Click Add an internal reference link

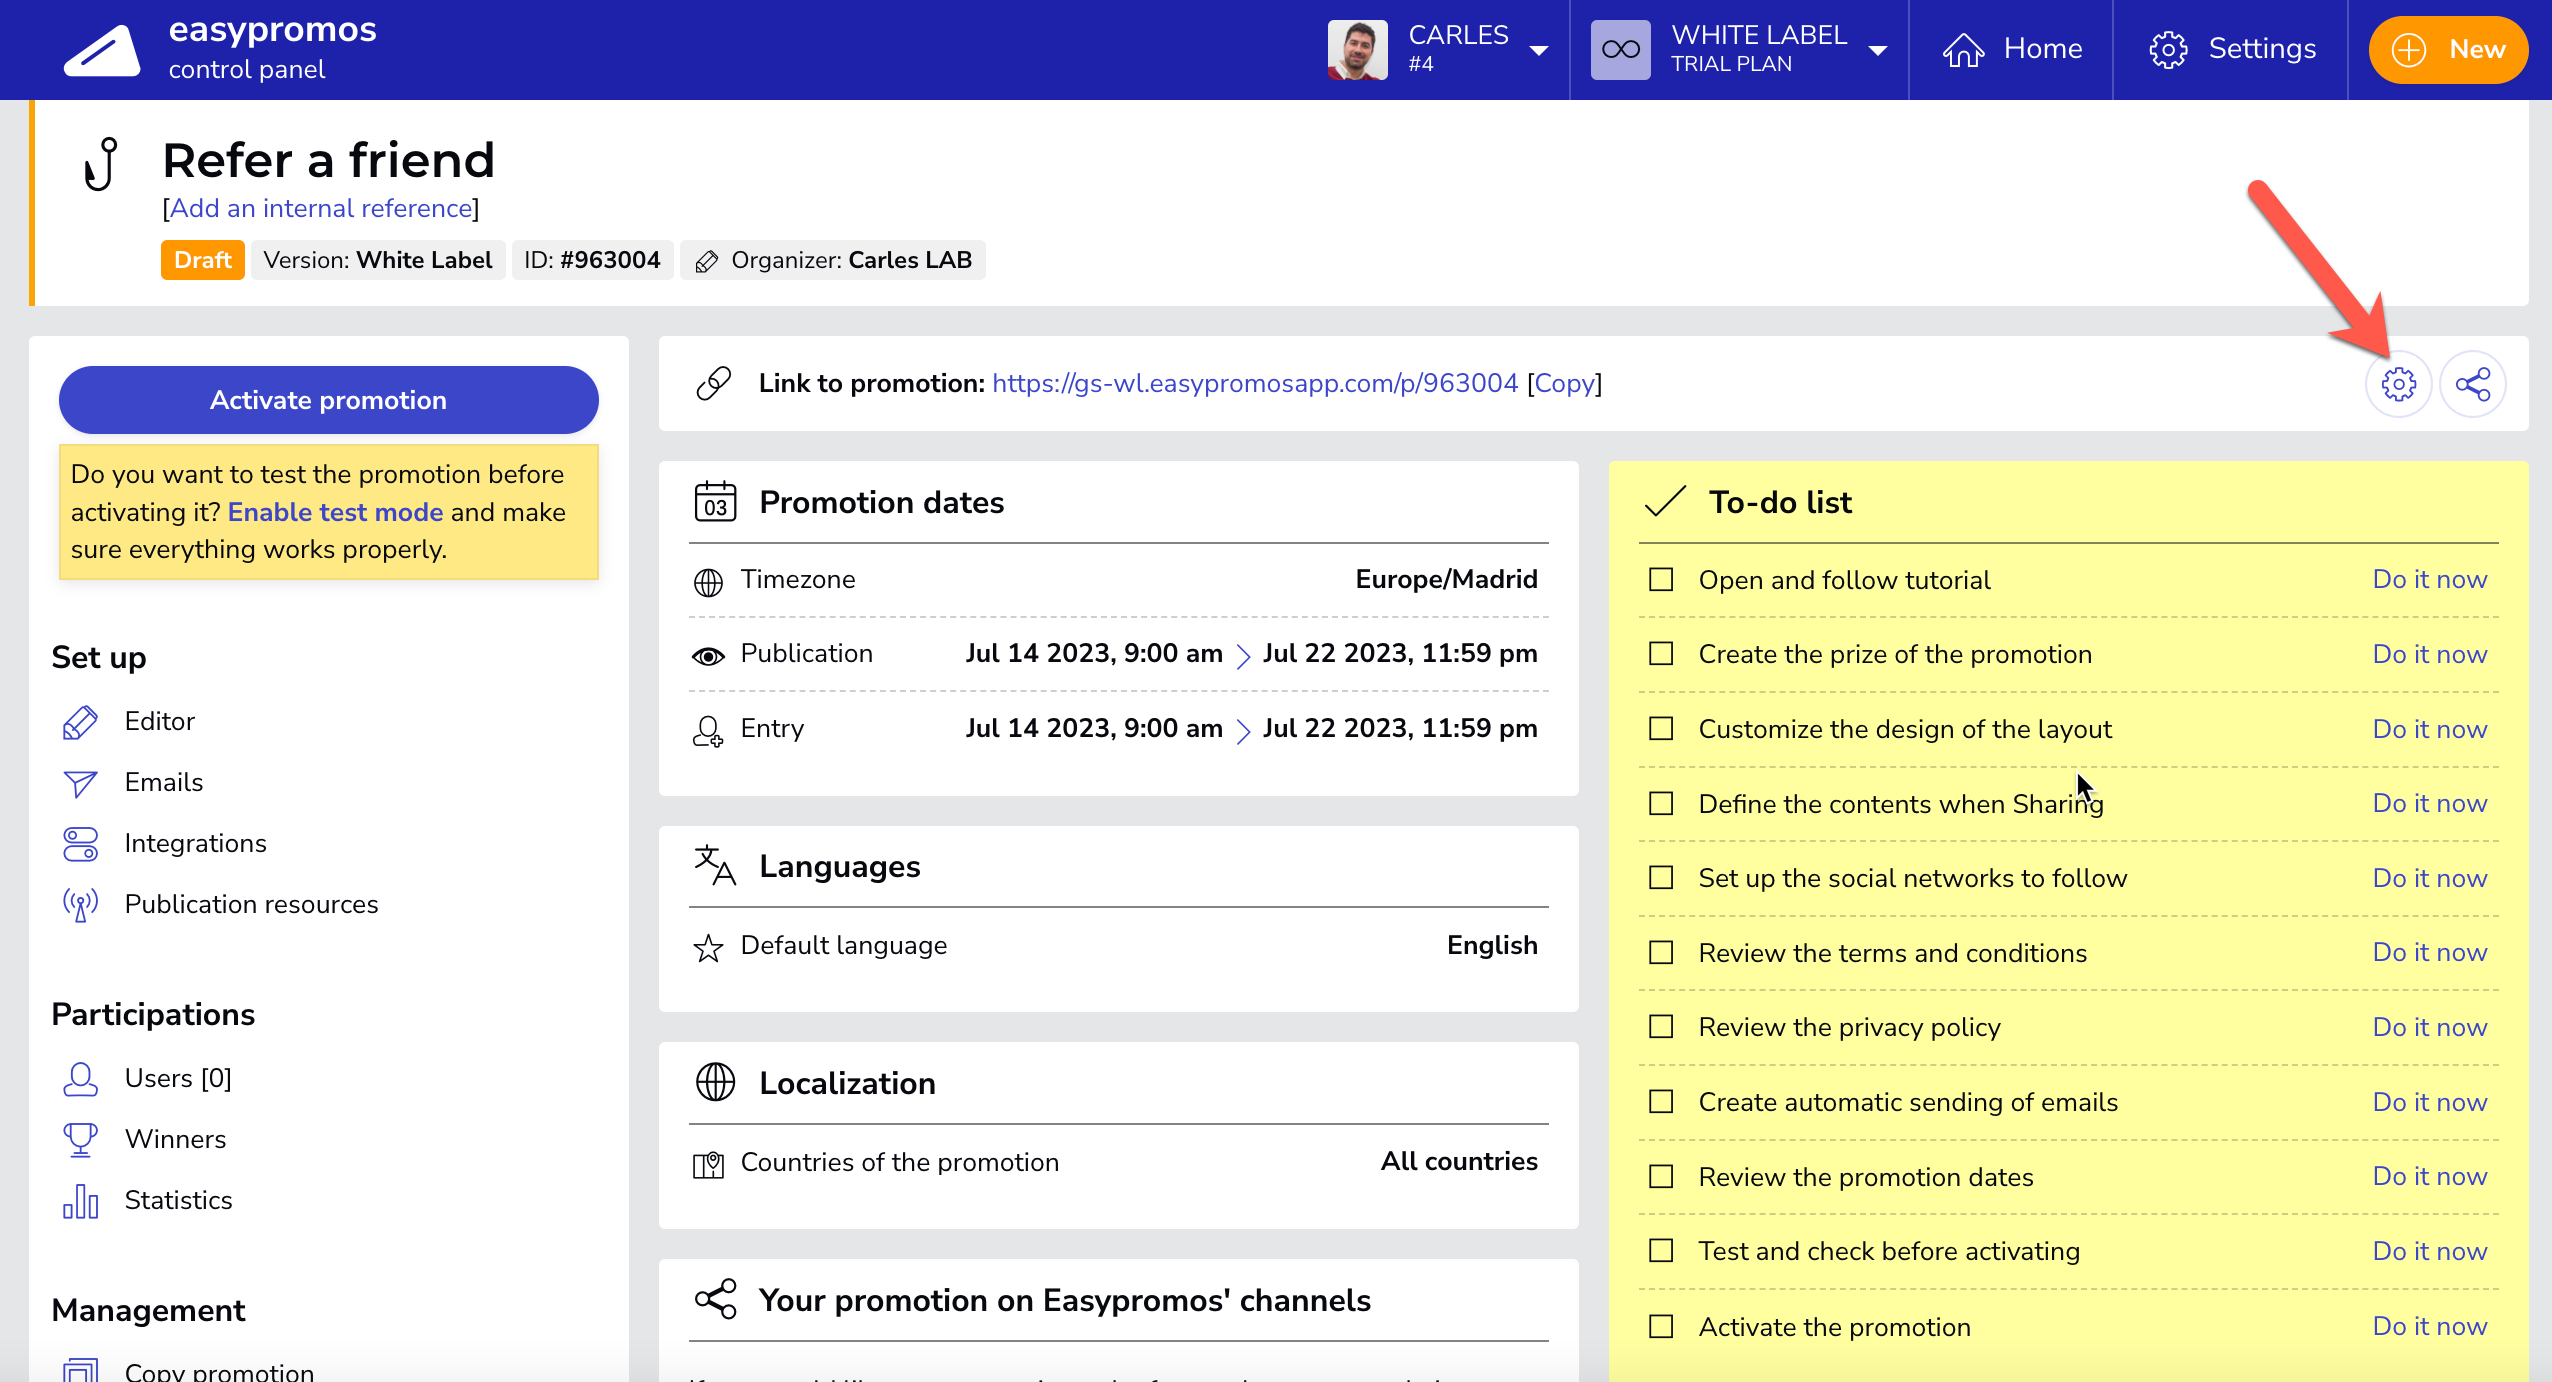click(x=321, y=208)
